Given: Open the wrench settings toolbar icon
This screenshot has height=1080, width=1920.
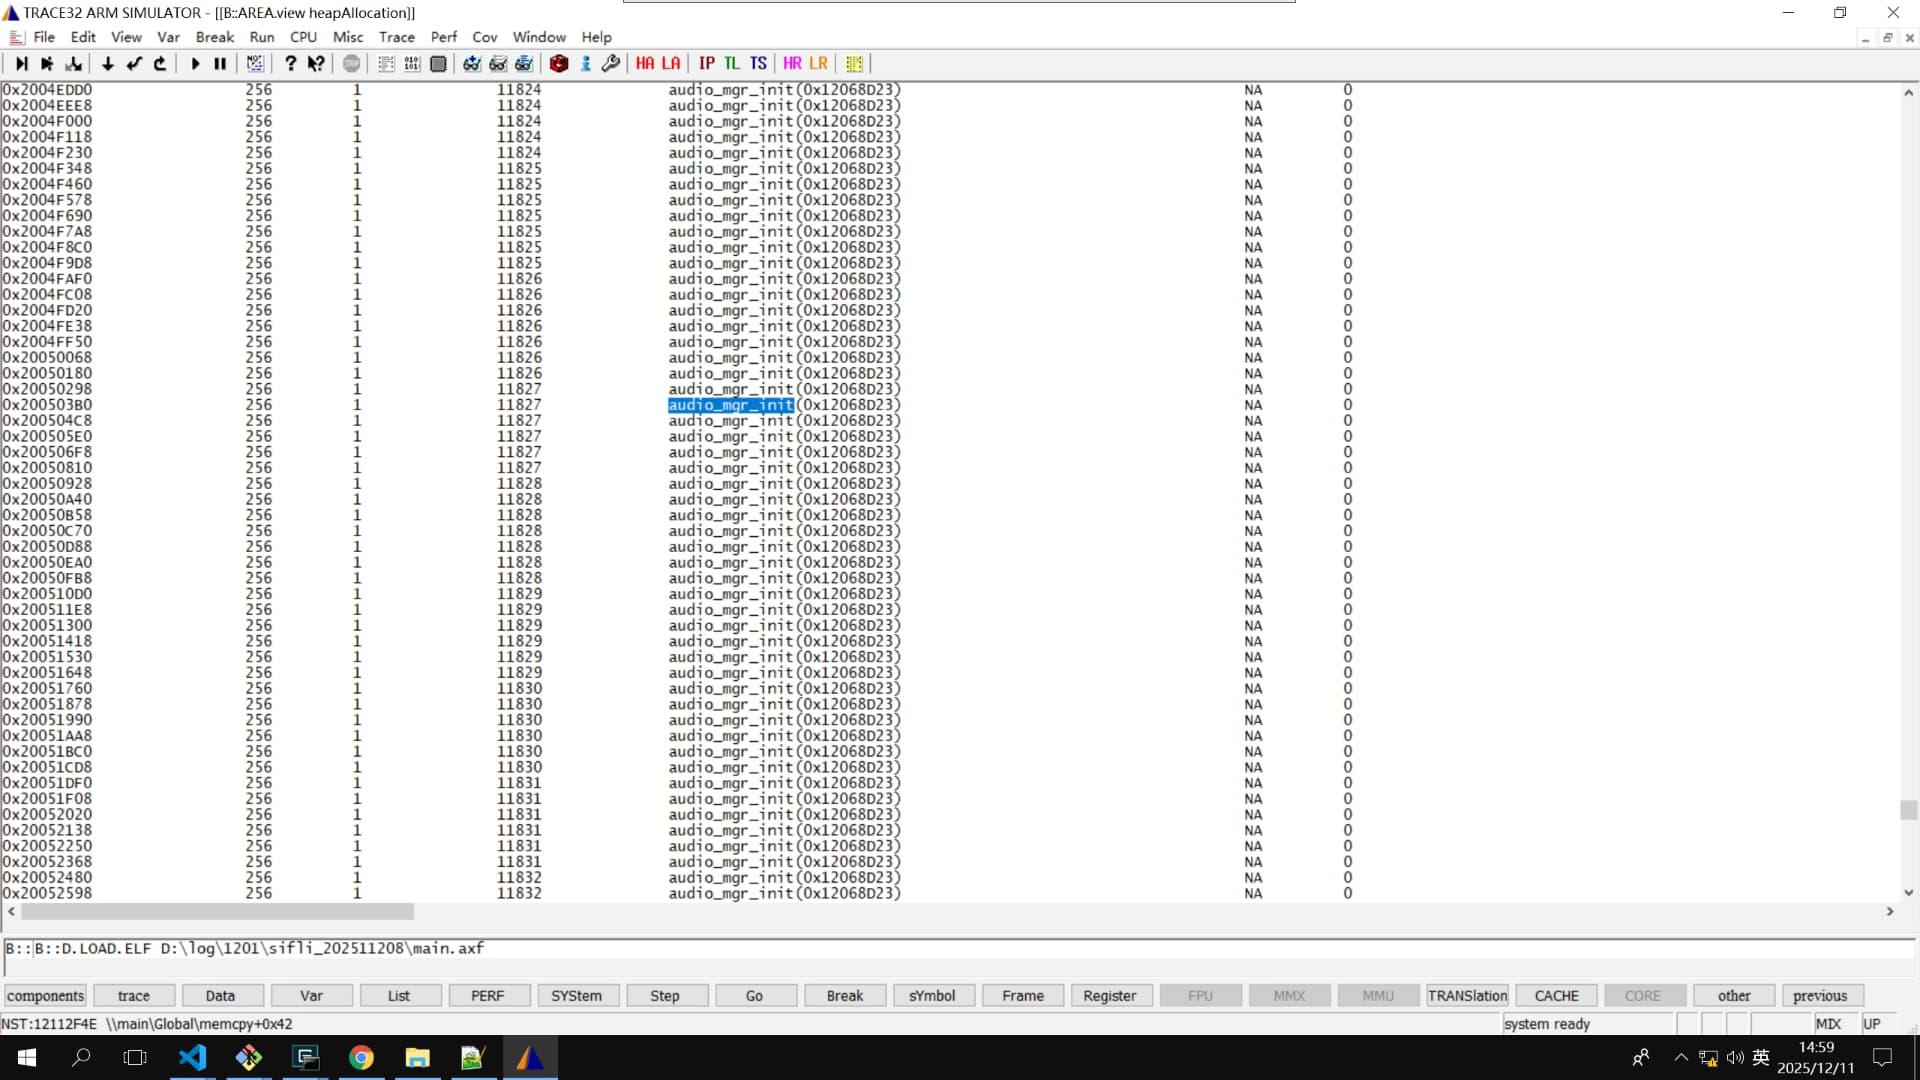Looking at the screenshot, I should (x=611, y=63).
